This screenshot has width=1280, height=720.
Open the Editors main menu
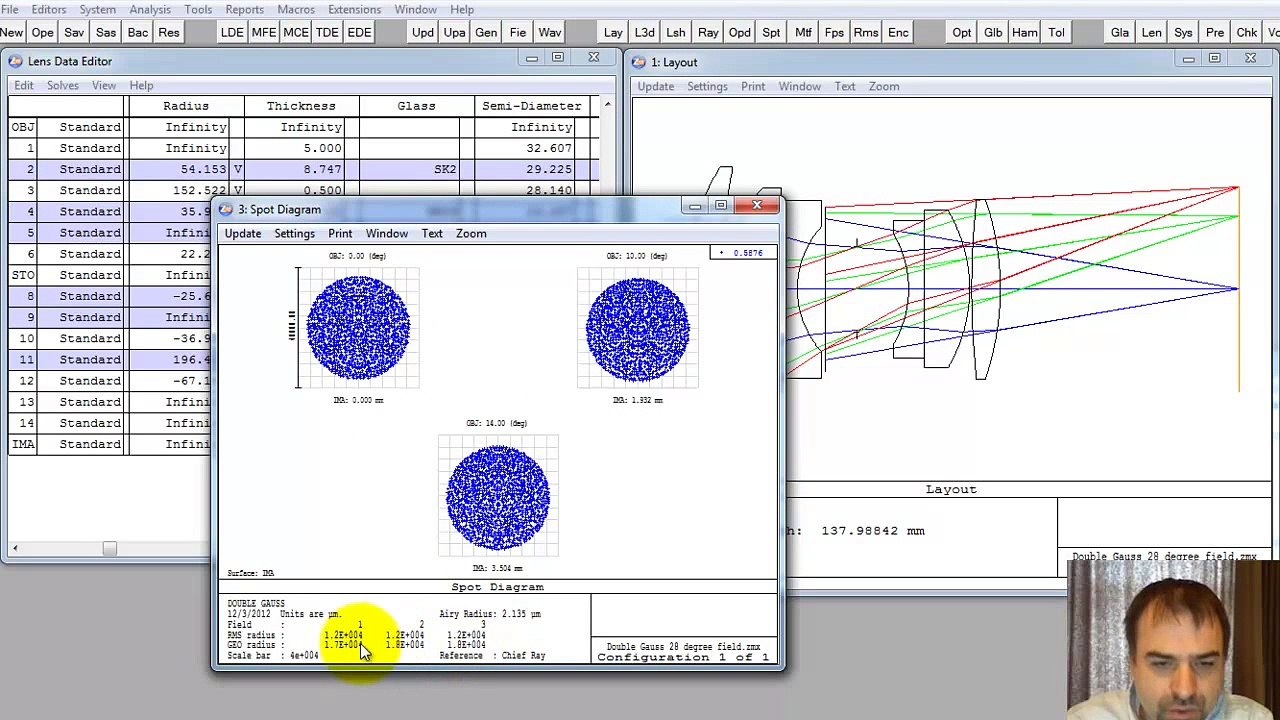click(x=49, y=9)
